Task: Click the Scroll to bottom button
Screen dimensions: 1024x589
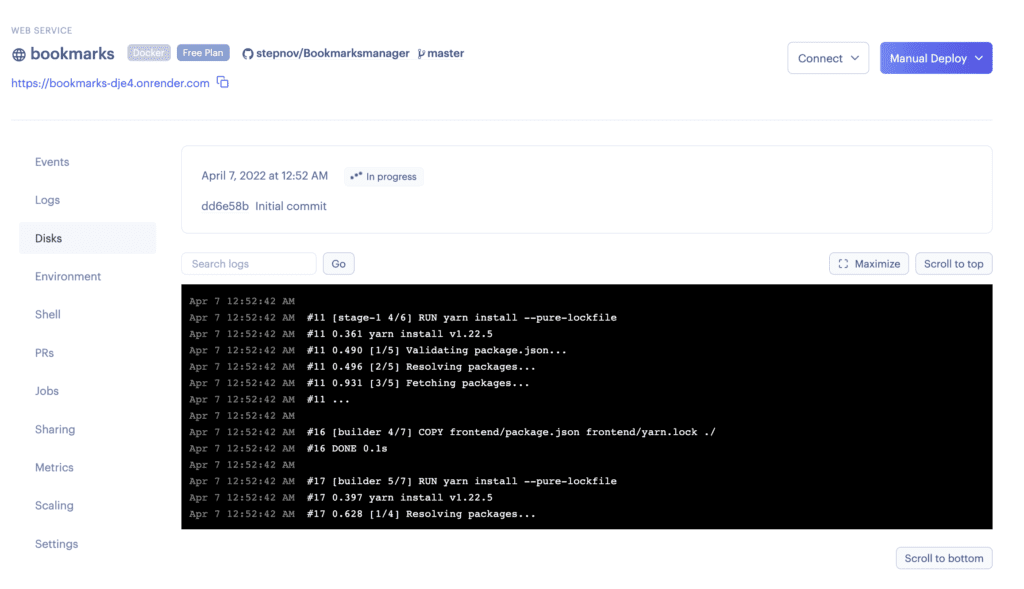Action: 944,558
